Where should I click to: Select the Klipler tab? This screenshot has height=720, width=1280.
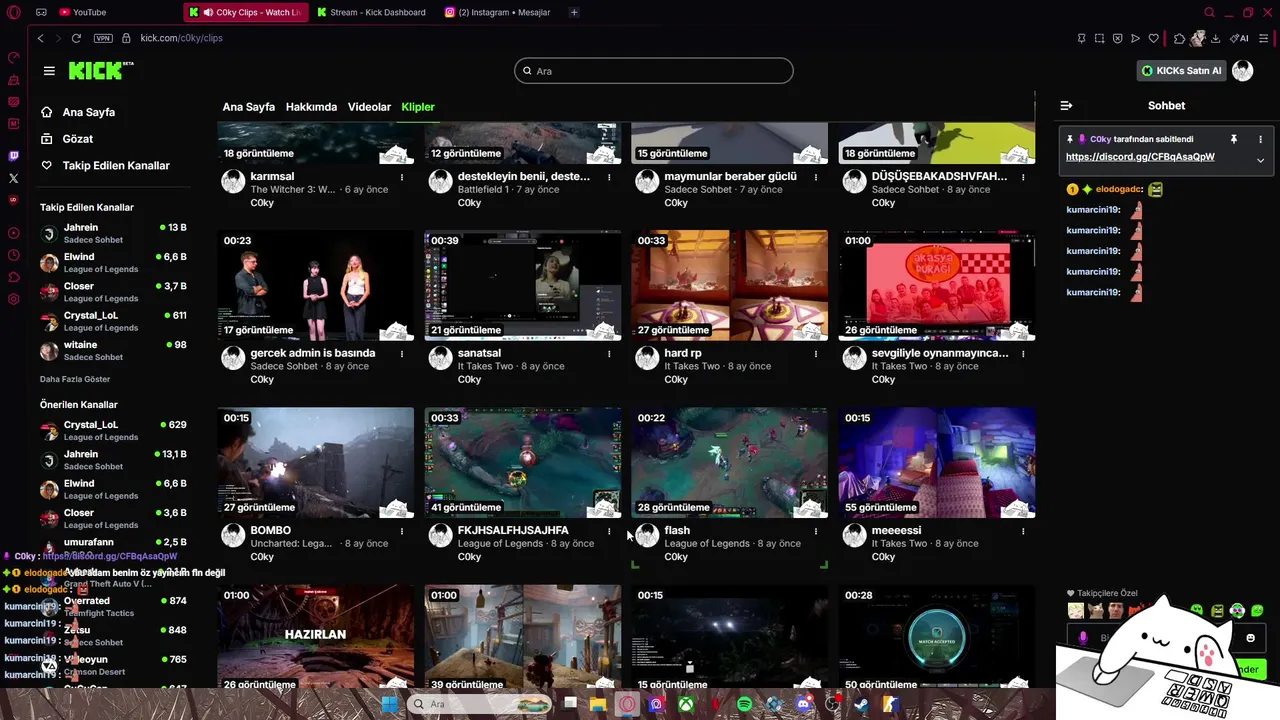pos(418,107)
